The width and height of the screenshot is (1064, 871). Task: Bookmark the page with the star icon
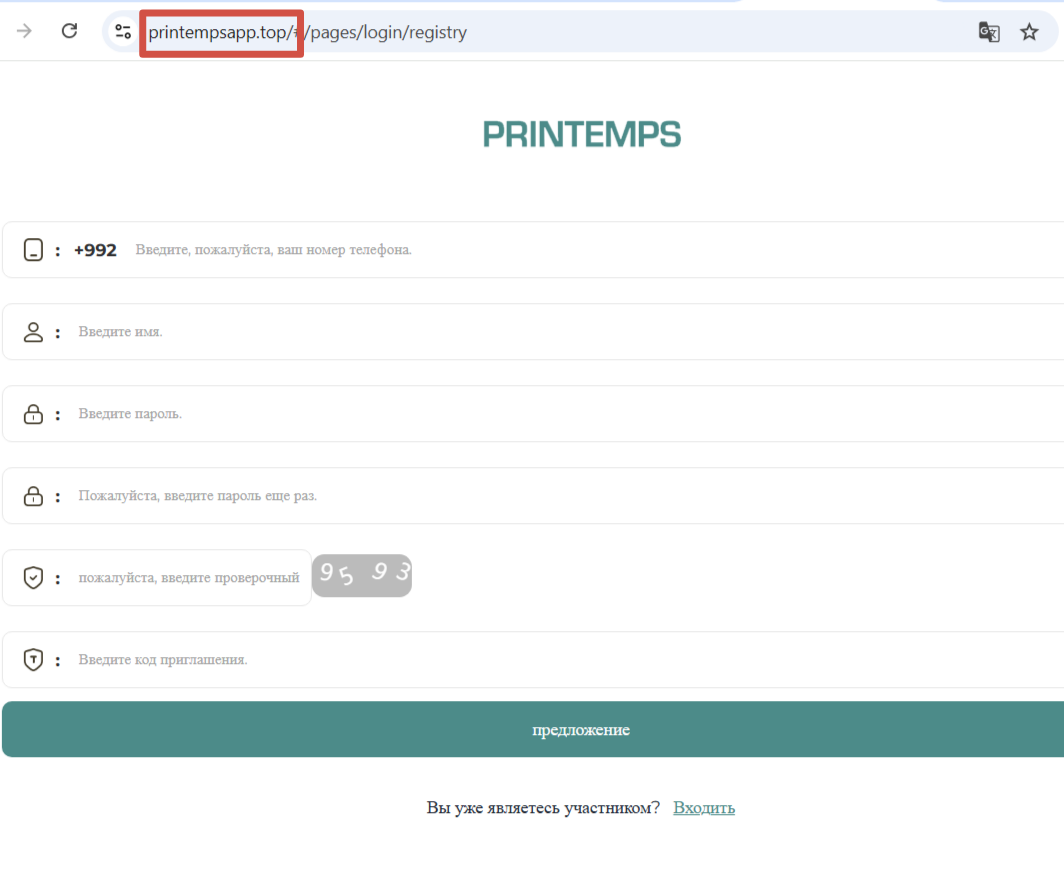[1030, 31]
